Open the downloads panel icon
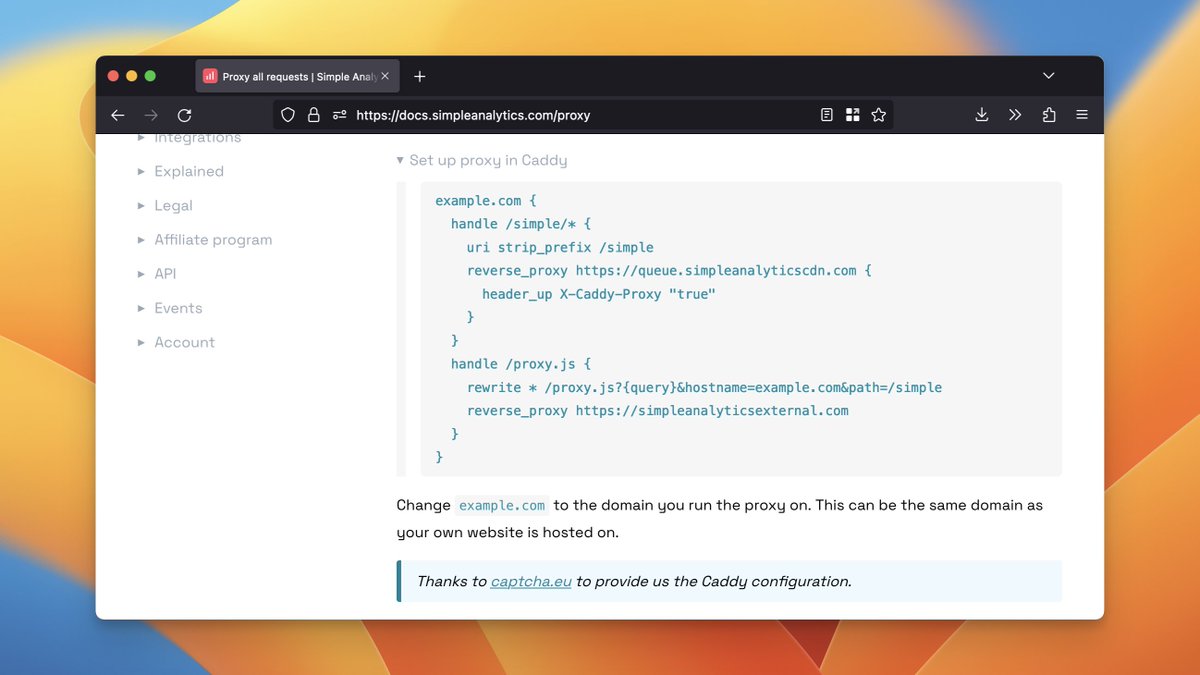The width and height of the screenshot is (1200, 675). [982, 115]
